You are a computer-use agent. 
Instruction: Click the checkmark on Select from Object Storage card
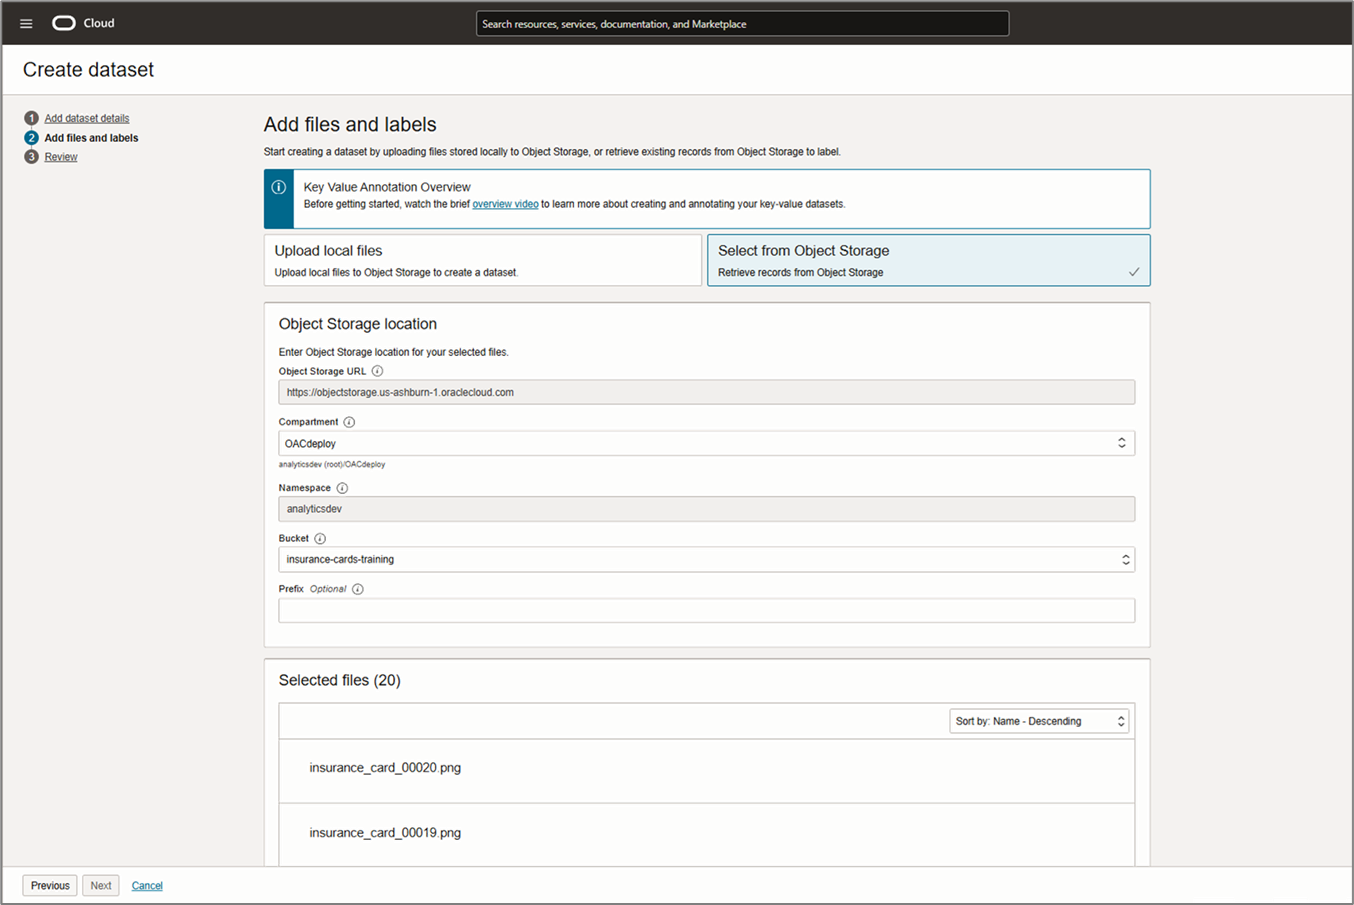point(1134,270)
